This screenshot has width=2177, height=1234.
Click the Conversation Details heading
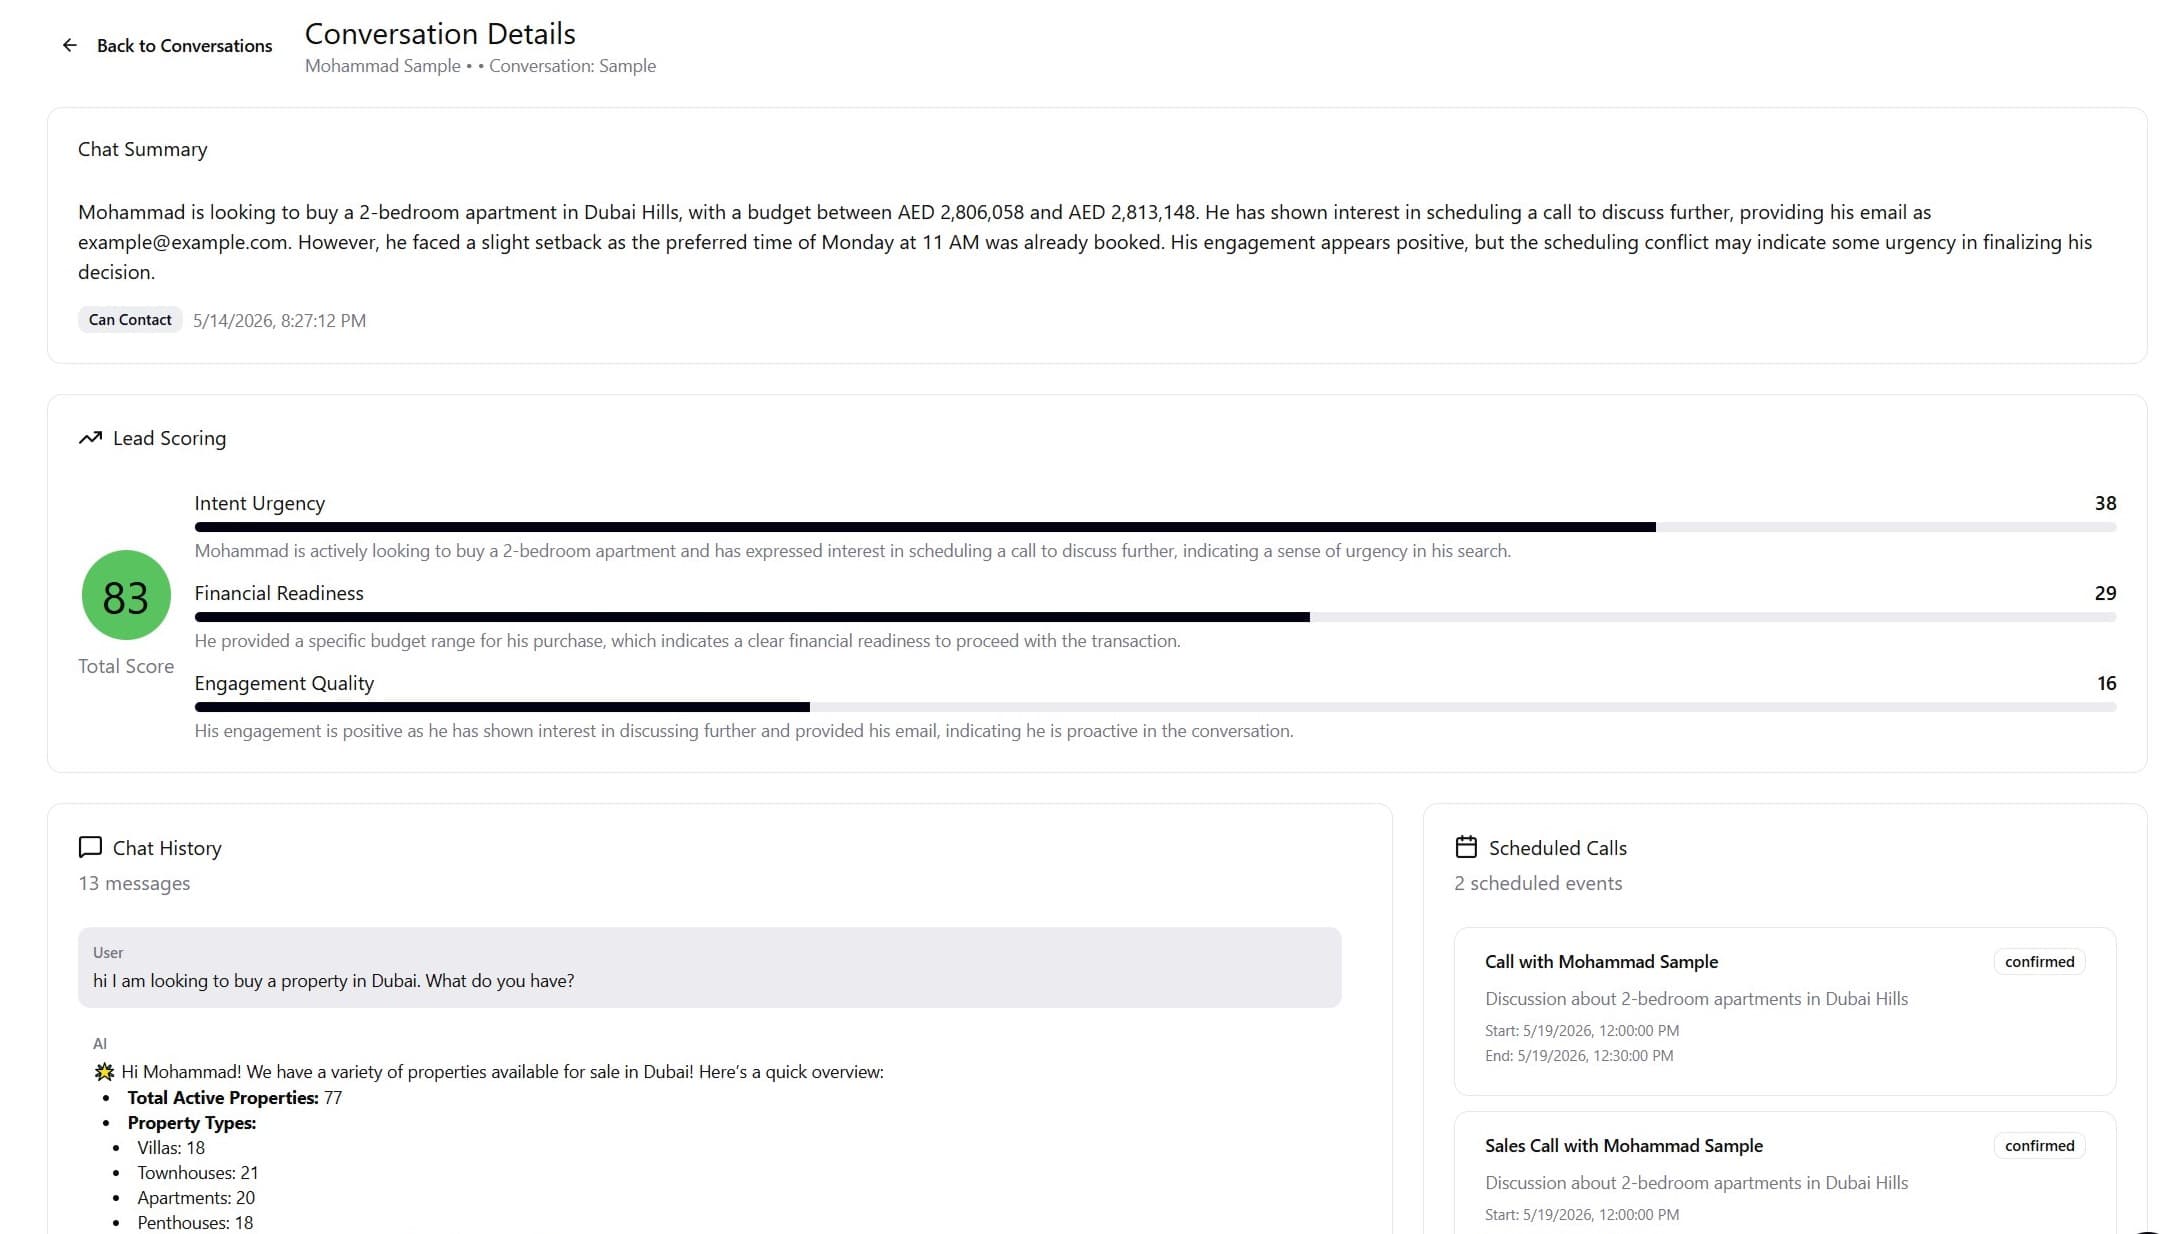440,34
